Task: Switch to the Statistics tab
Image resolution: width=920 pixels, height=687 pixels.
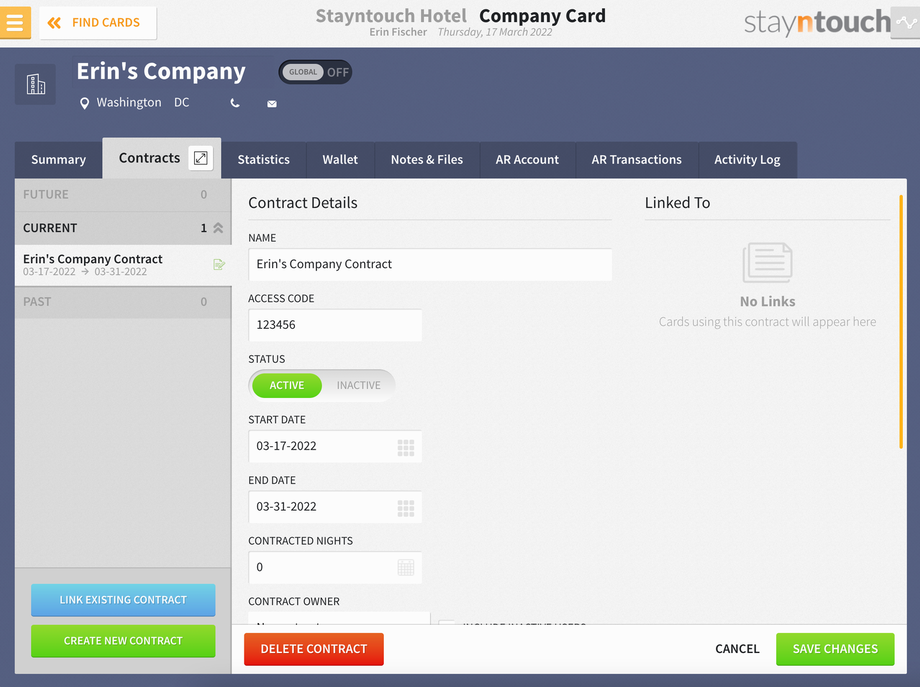Action: [x=263, y=160]
